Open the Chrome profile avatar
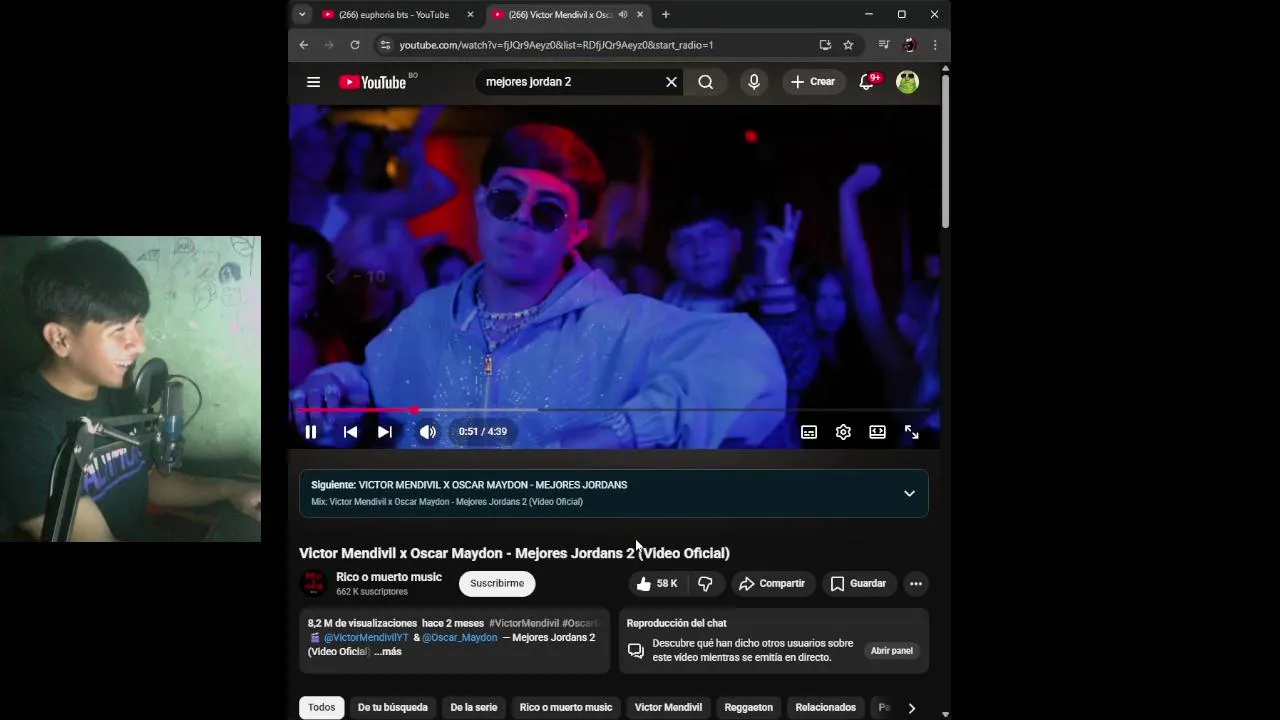This screenshot has width=1280, height=720. 909,45
